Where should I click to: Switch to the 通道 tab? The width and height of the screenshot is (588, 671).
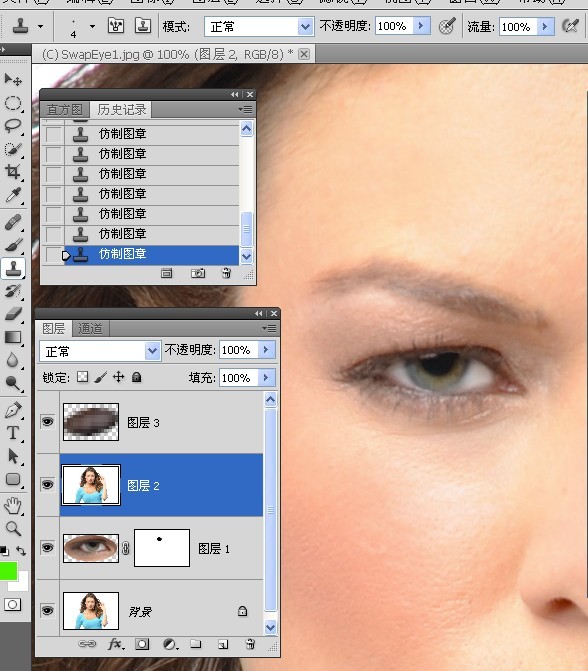coord(90,329)
